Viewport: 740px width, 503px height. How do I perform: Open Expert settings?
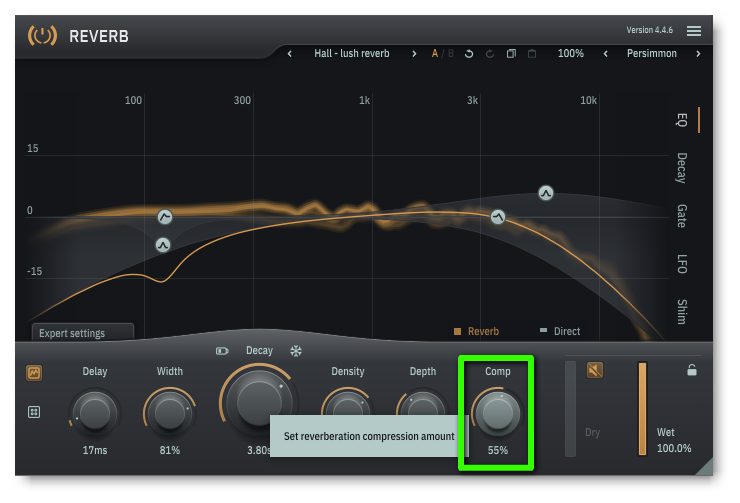(83, 332)
